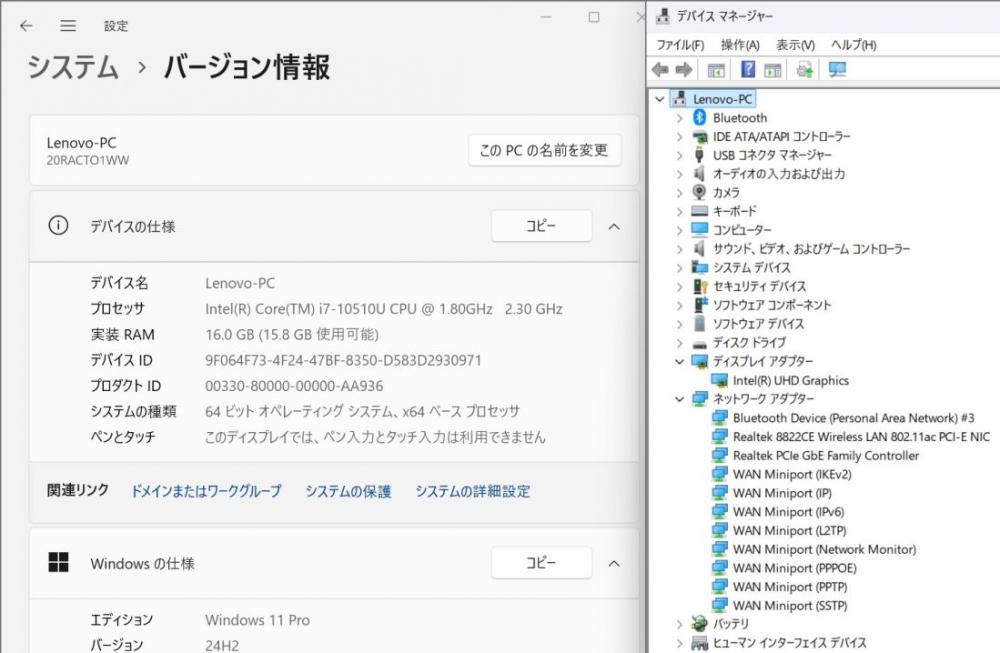Expand USB コネクタ マネージャー node
Image resolution: width=1000 pixels, height=653 pixels.
pyautogui.click(x=680, y=155)
